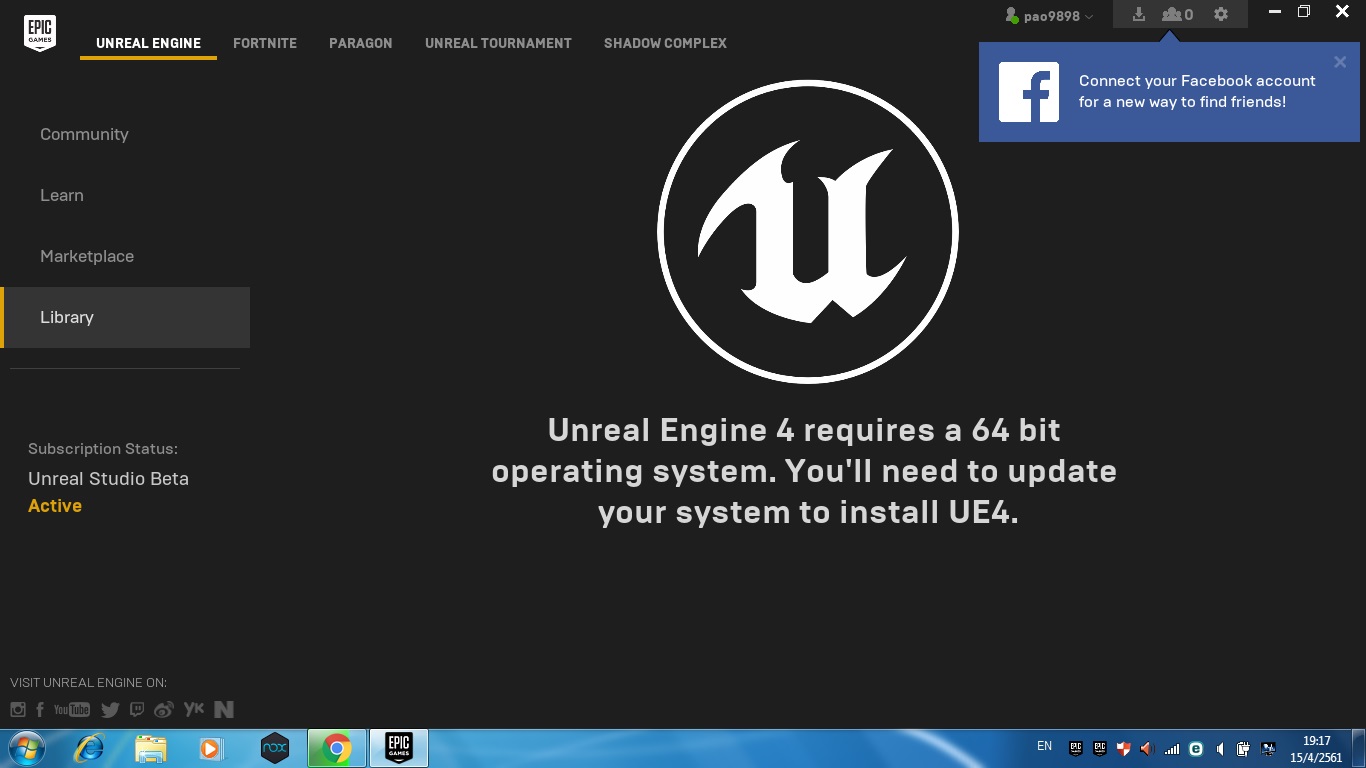The width and height of the screenshot is (1366, 768).
Task: Open the downloads icon in the top bar
Action: 1138,15
